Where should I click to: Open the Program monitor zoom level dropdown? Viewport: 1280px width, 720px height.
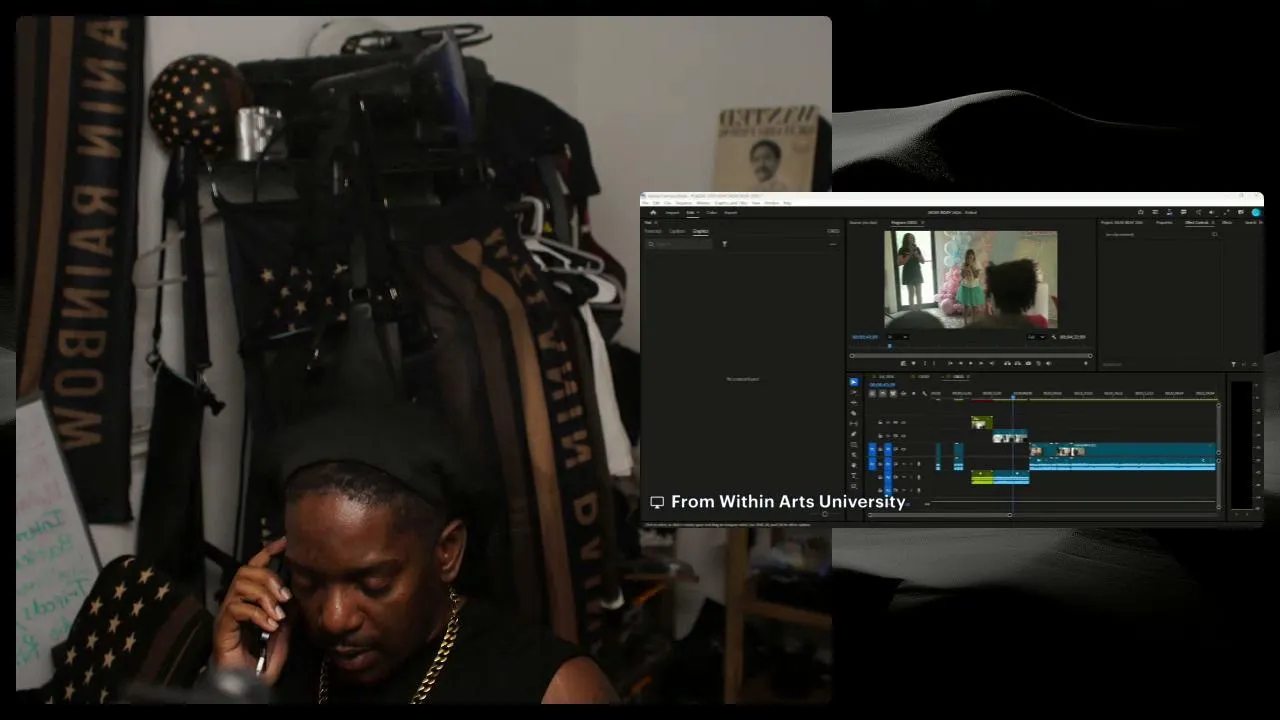897,337
